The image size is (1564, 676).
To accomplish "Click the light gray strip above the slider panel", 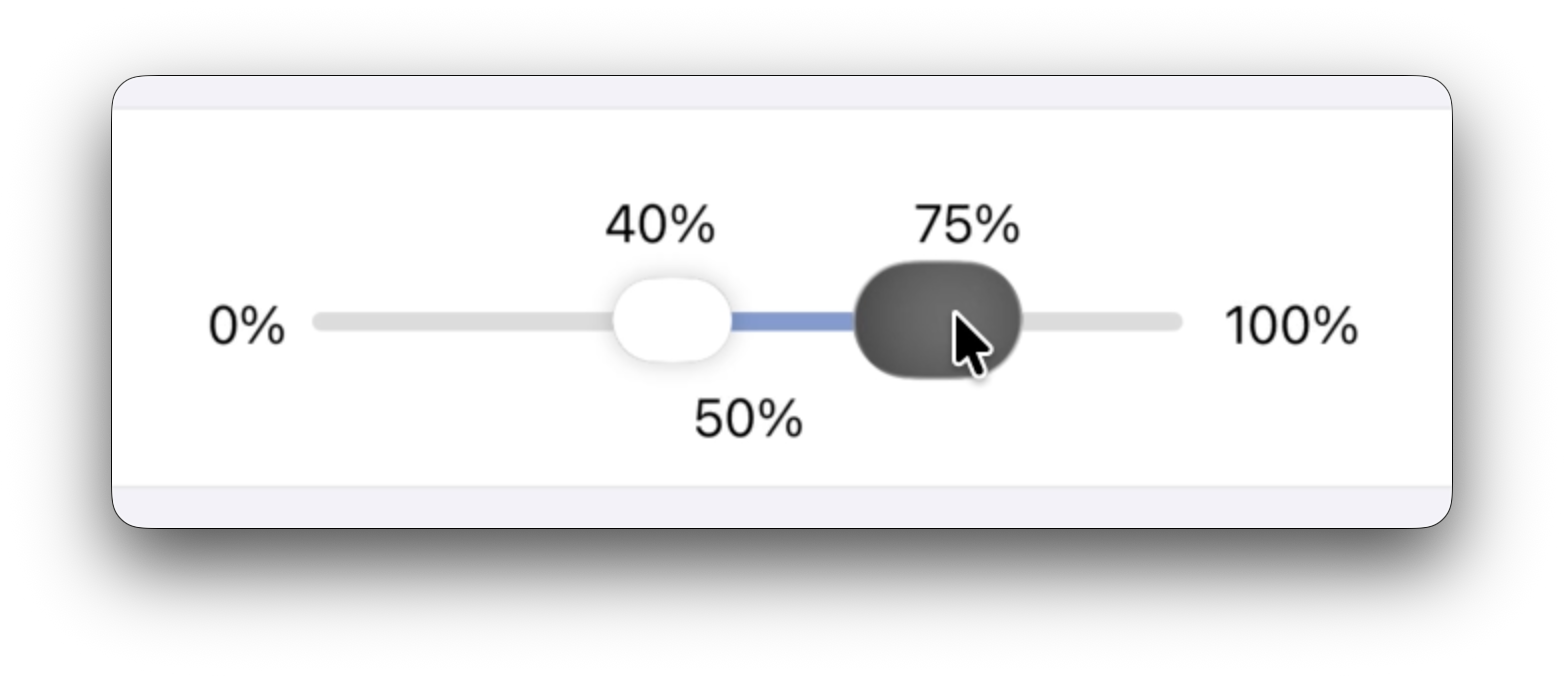I will pyautogui.click(x=780, y=92).
